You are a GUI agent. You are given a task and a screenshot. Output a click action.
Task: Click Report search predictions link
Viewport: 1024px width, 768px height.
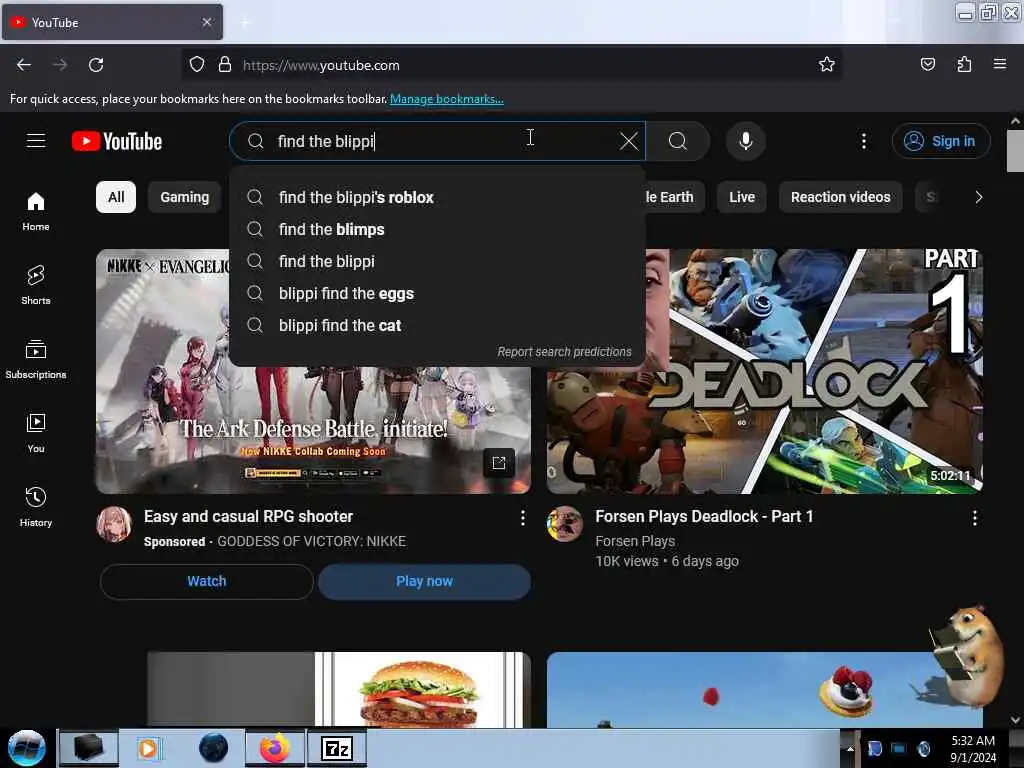tap(564, 352)
